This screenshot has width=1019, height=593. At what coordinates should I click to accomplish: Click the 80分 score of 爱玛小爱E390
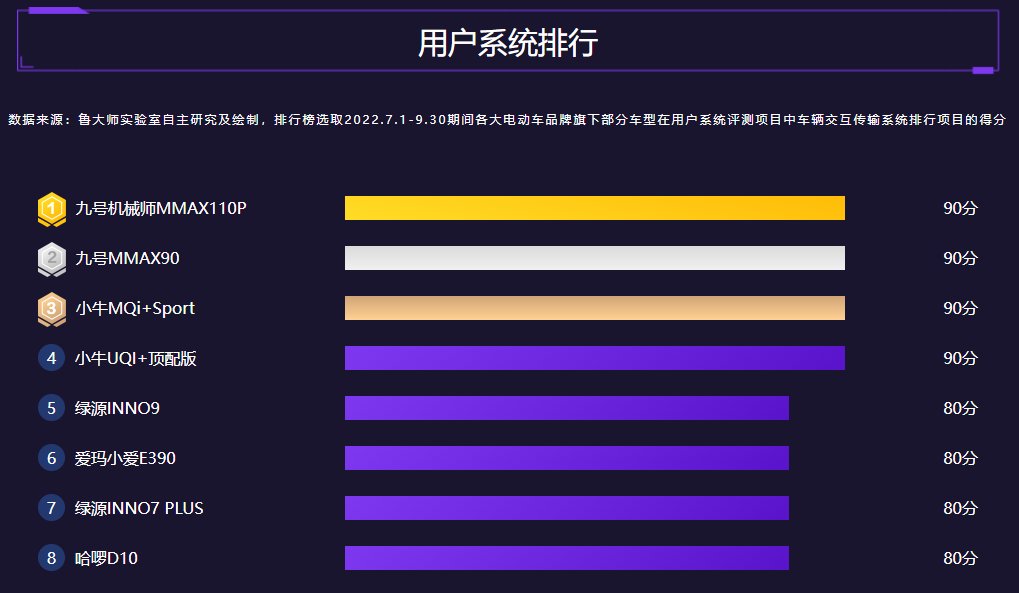(x=960, y=458)
